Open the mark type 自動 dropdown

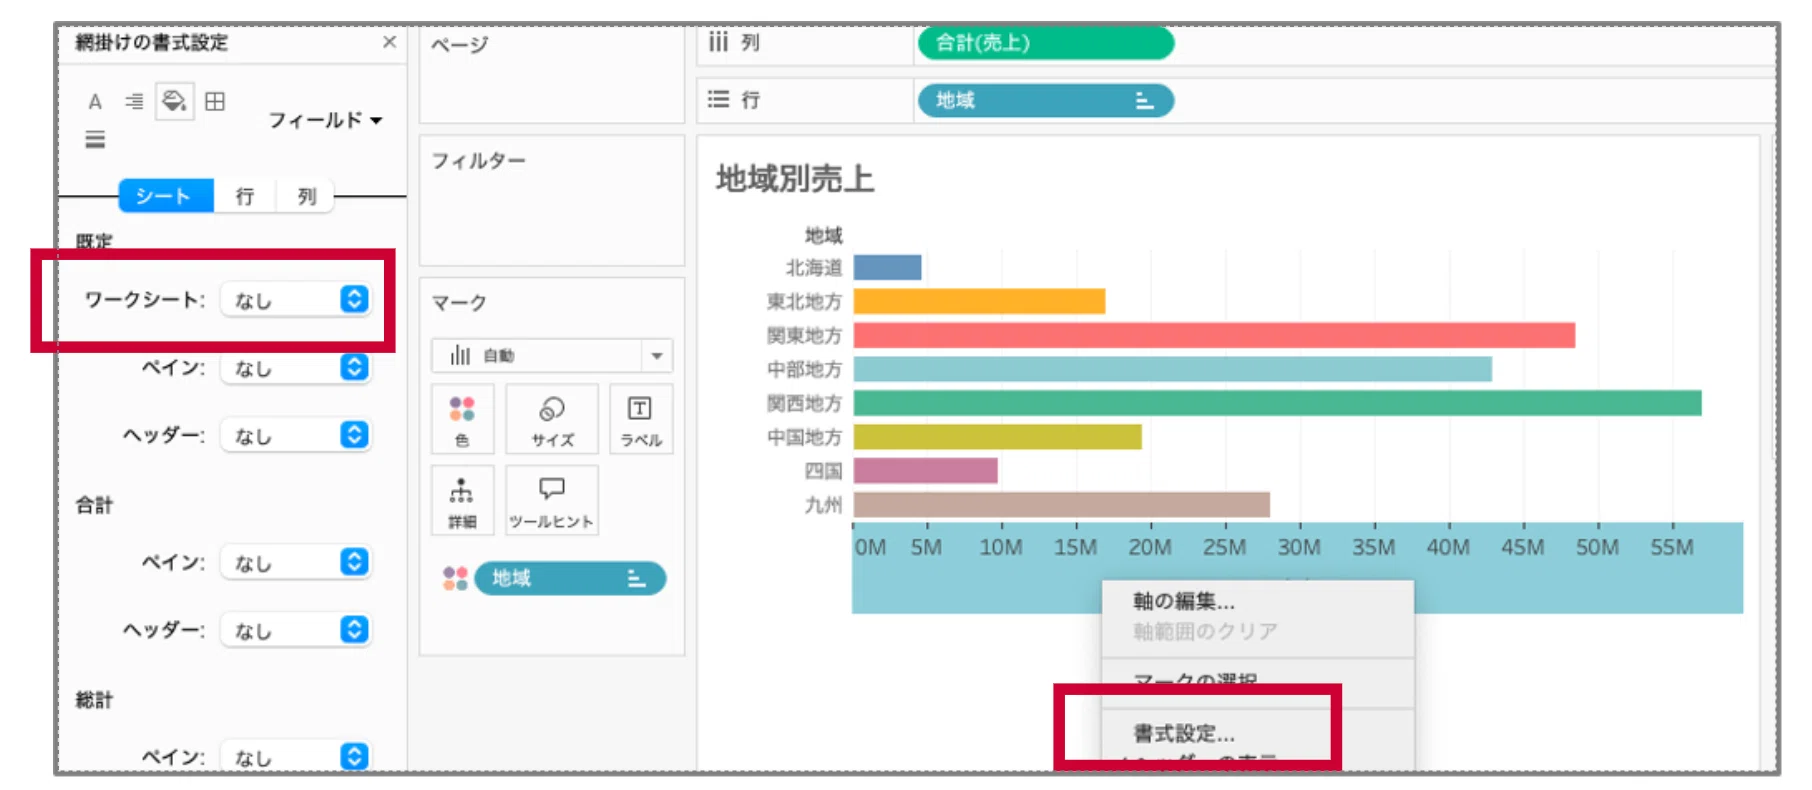click(552, 355)
